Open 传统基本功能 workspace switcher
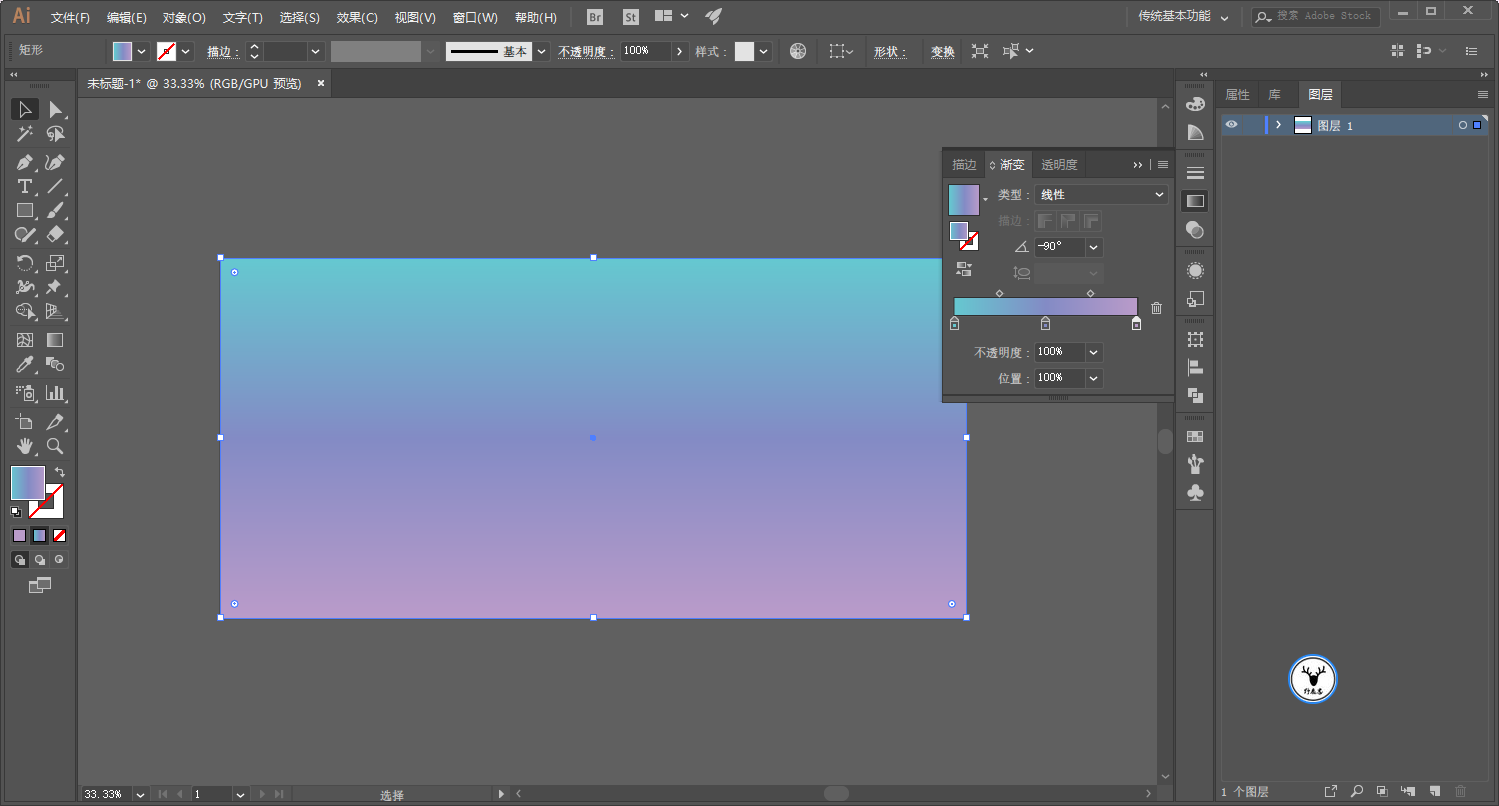 [1184, 16]
